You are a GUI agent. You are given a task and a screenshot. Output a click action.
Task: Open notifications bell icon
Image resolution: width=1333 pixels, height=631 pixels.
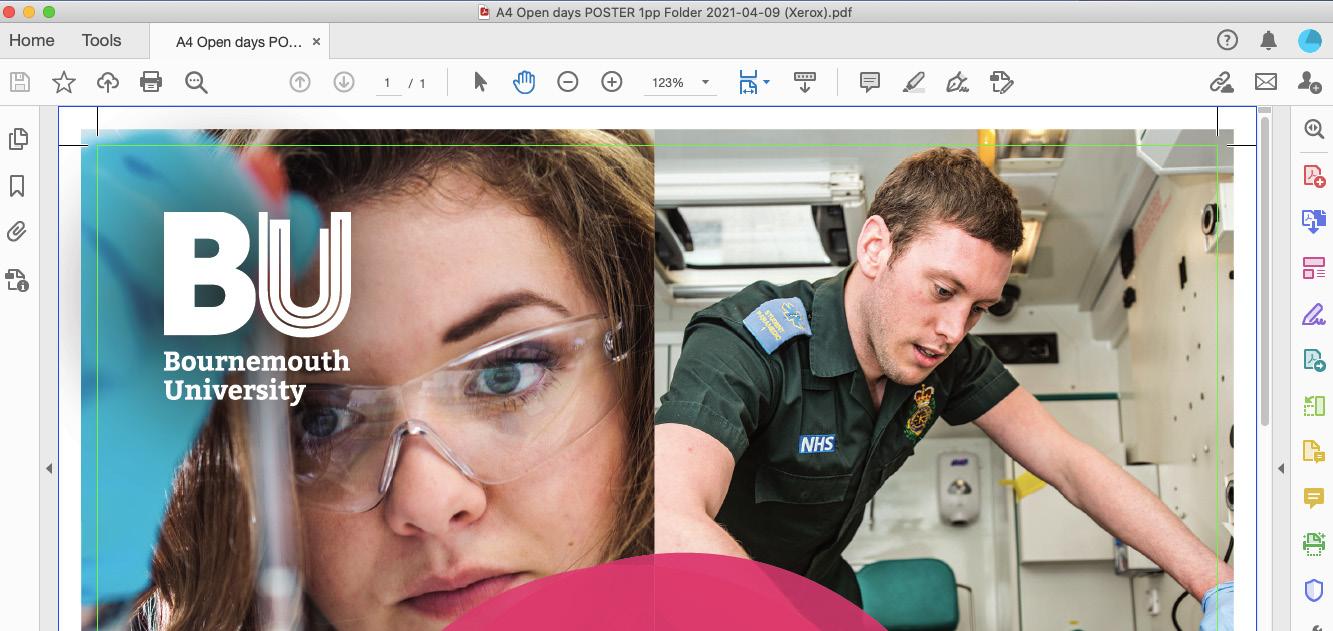(1268, 40)
